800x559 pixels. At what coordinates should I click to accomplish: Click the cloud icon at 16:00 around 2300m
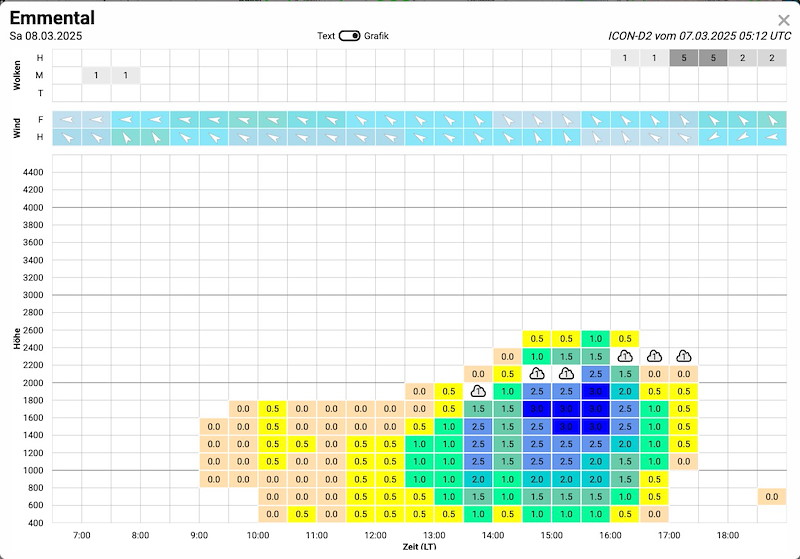[x=625, y=356]
